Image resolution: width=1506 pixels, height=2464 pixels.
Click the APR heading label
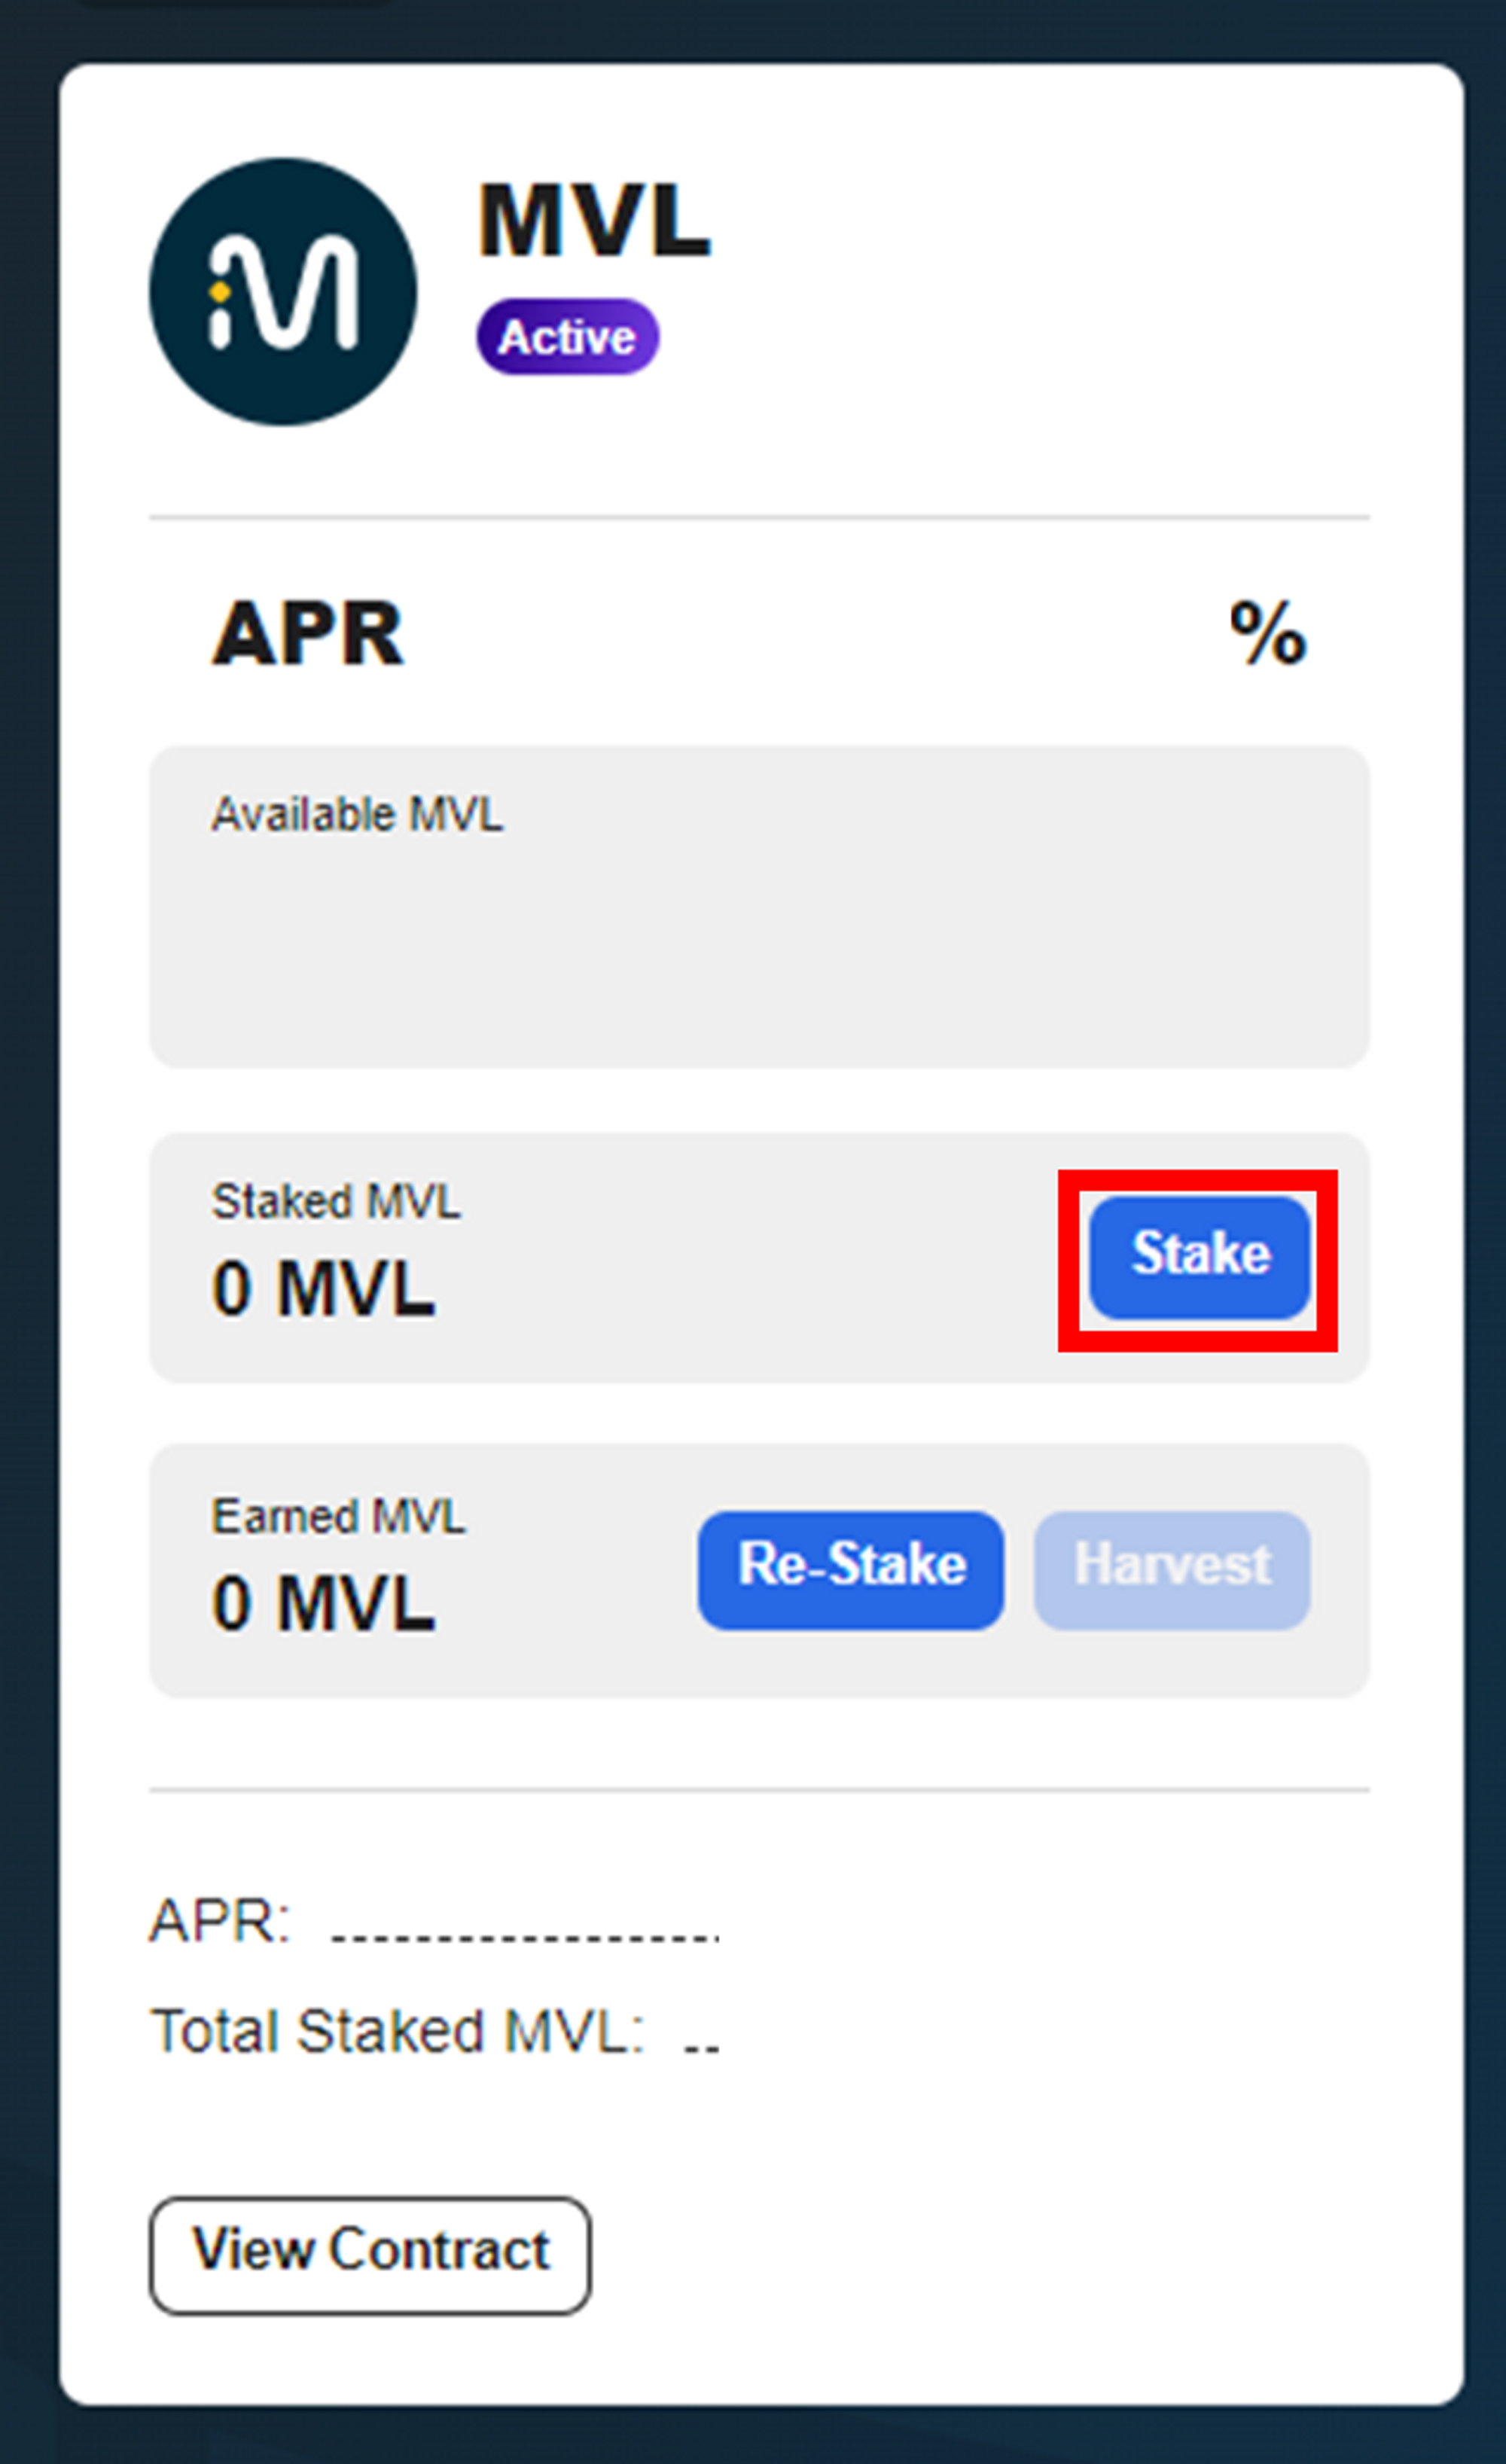307,633
